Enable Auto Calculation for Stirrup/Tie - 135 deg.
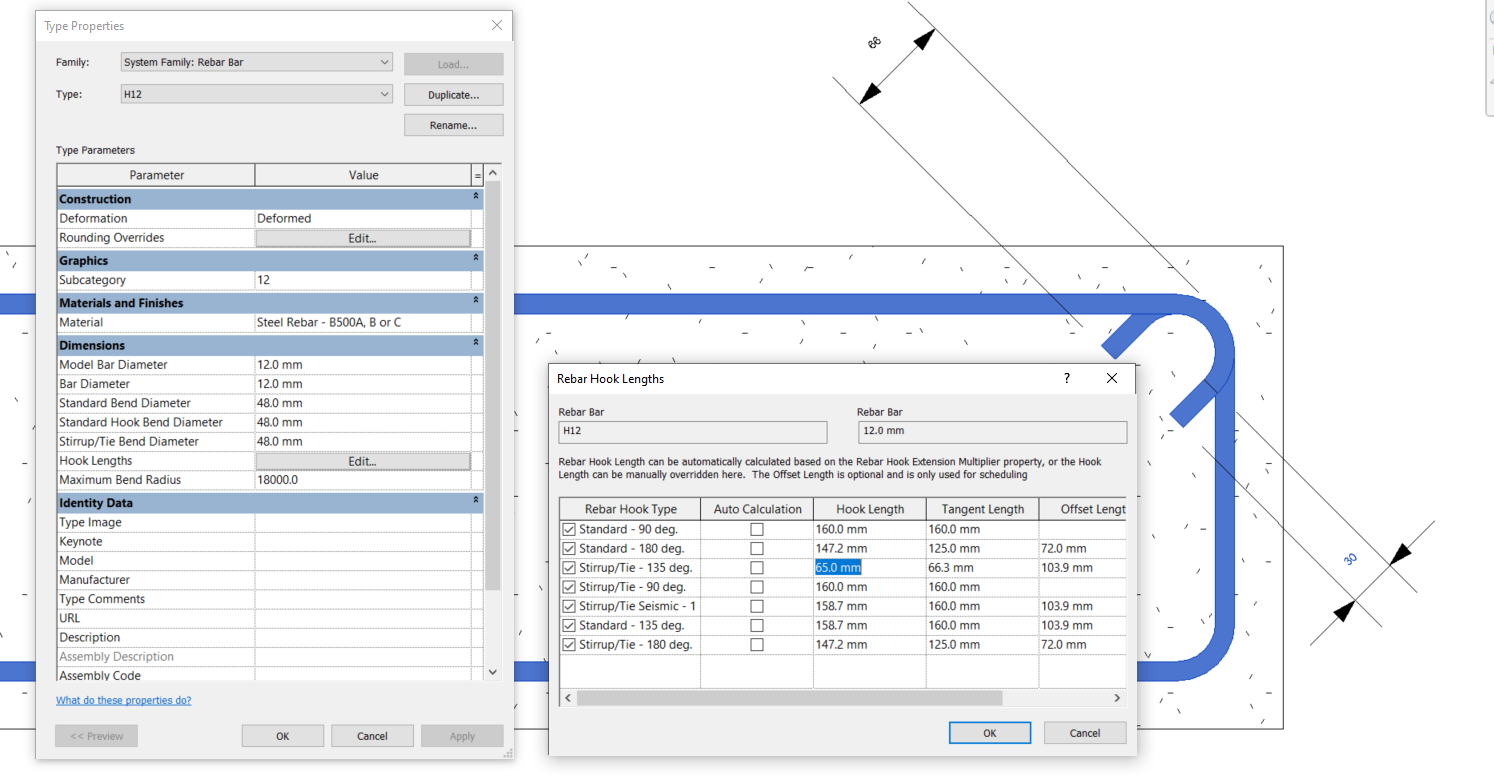1494x781 pixels. click(x=757, y=567)
